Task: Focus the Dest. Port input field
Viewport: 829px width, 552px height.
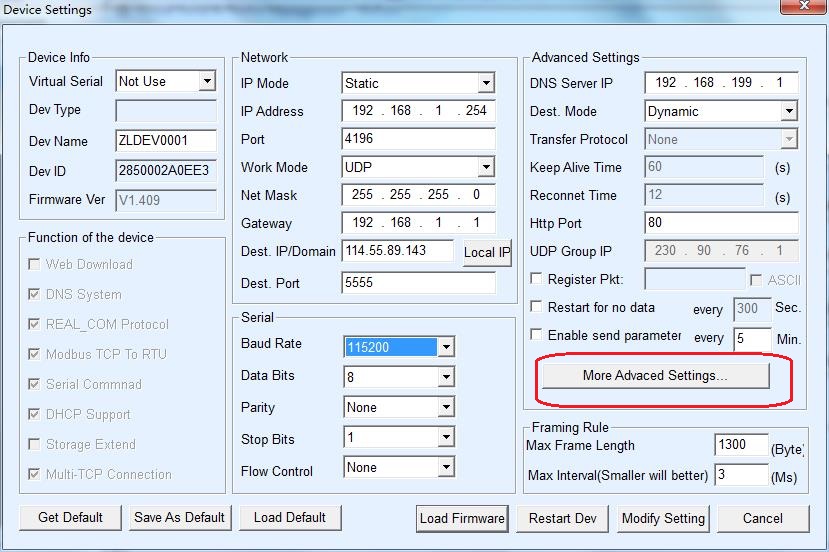Action: pyautogui.click(x=418, y=283)
